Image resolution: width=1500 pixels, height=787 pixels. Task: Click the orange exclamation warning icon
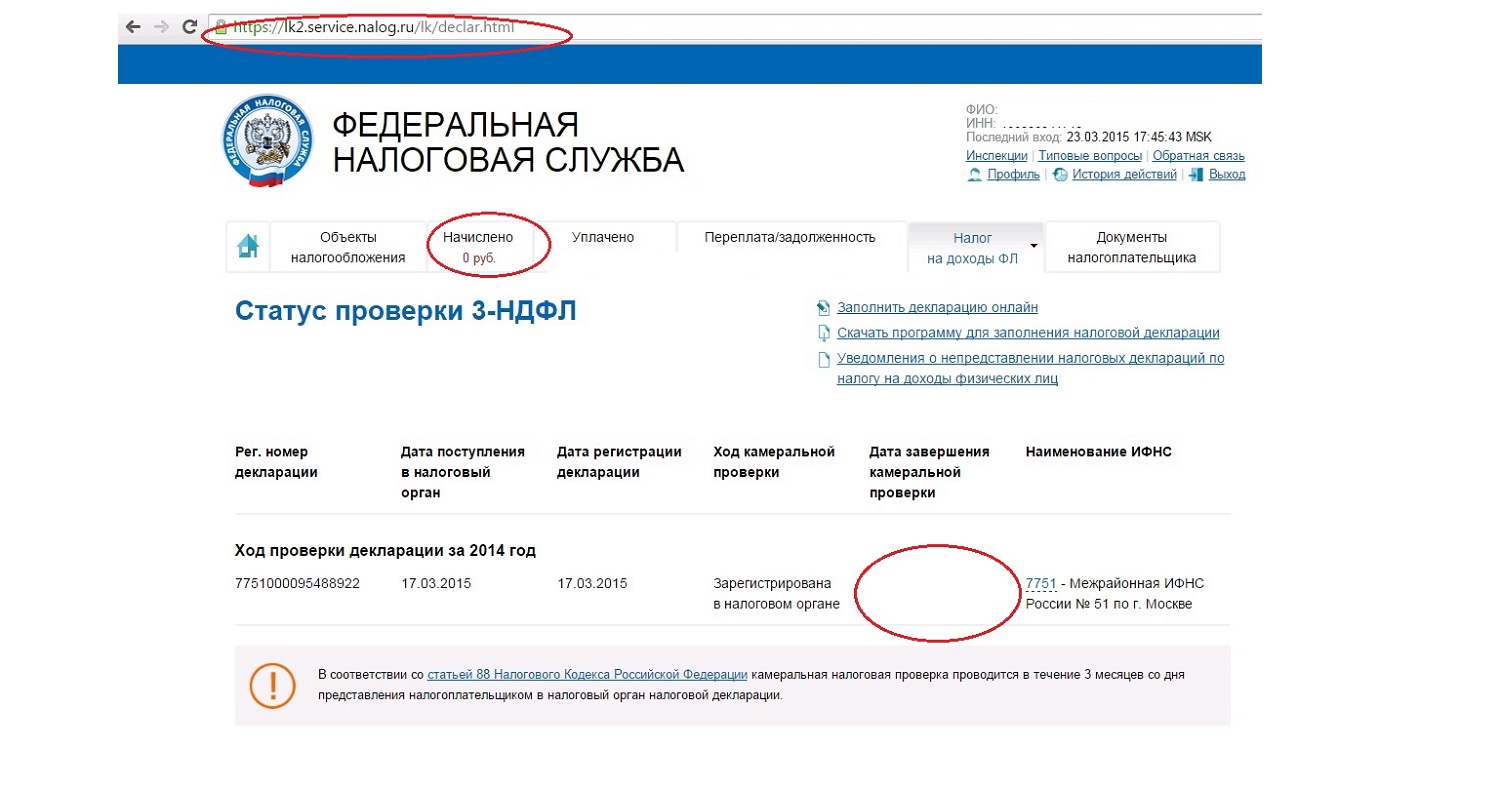click(x=272, y=685)
